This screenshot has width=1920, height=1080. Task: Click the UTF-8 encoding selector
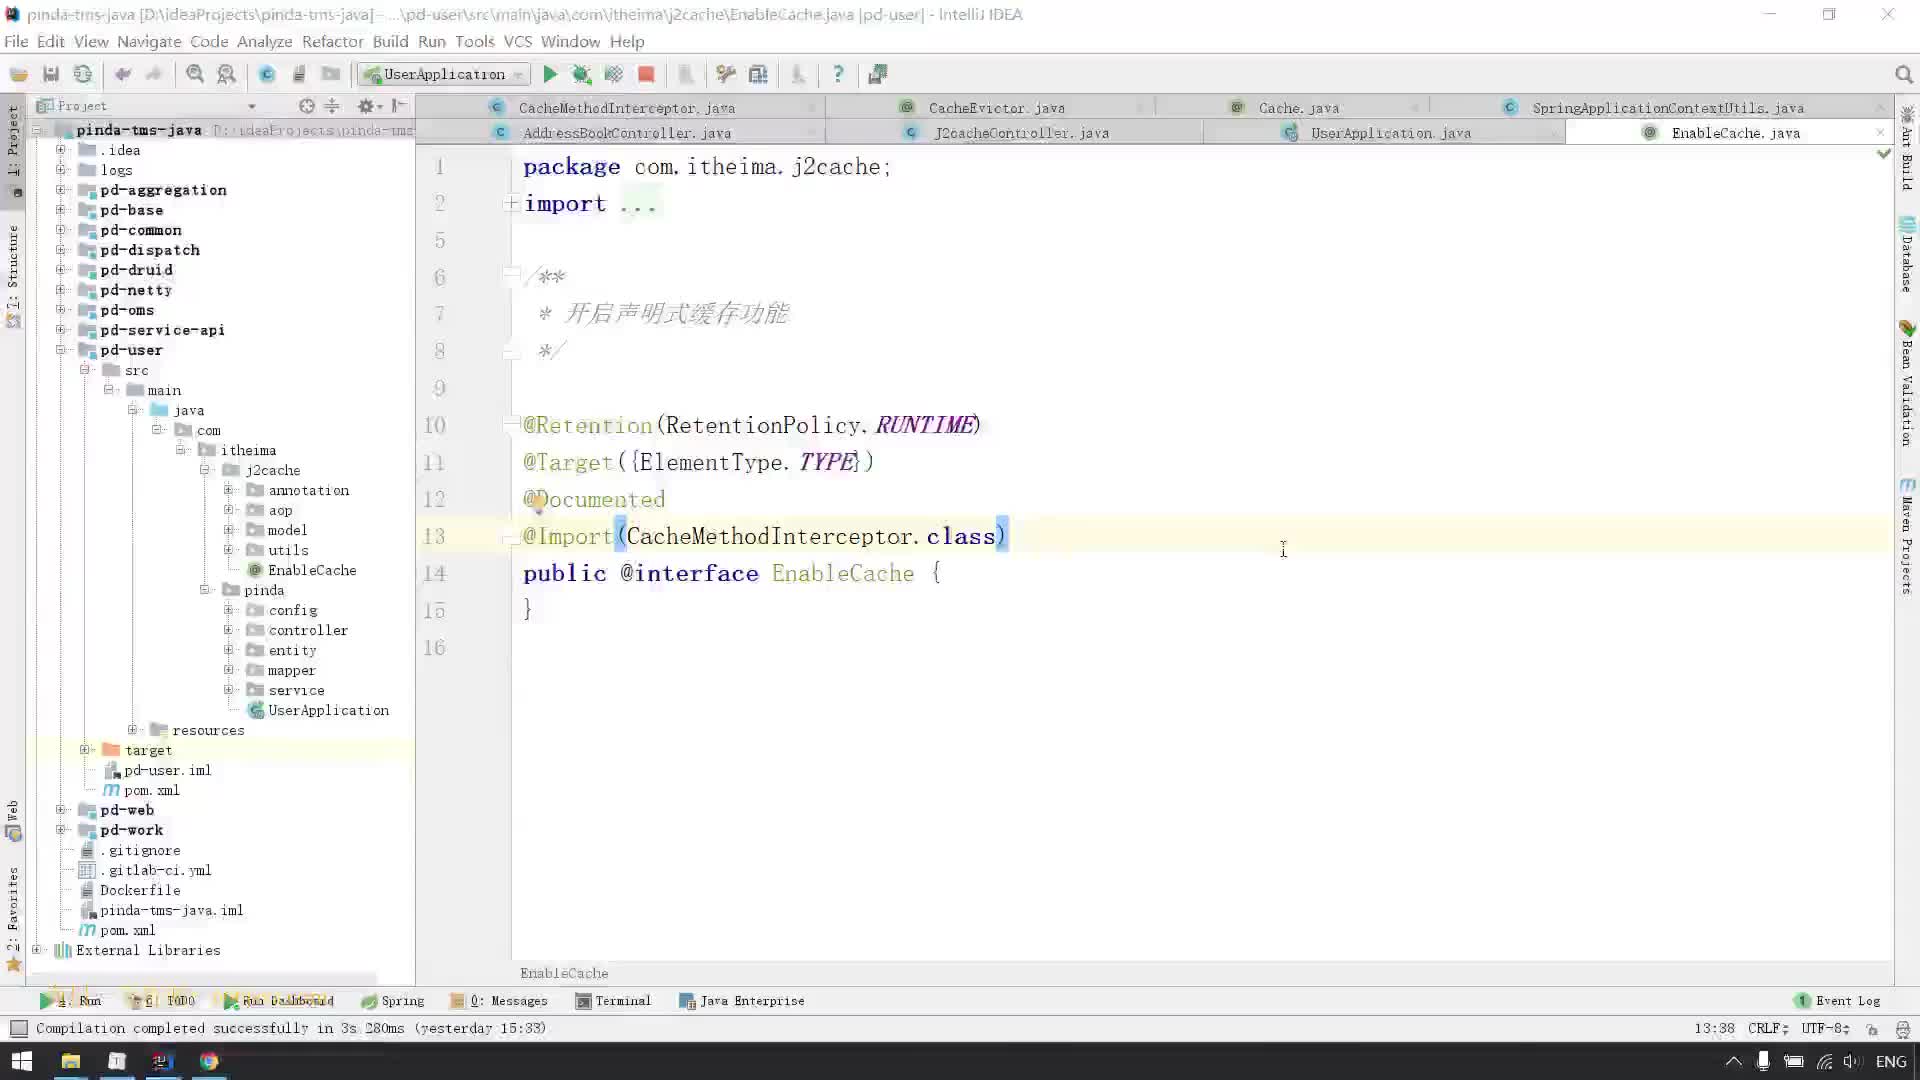(x=1825, y=1028)
